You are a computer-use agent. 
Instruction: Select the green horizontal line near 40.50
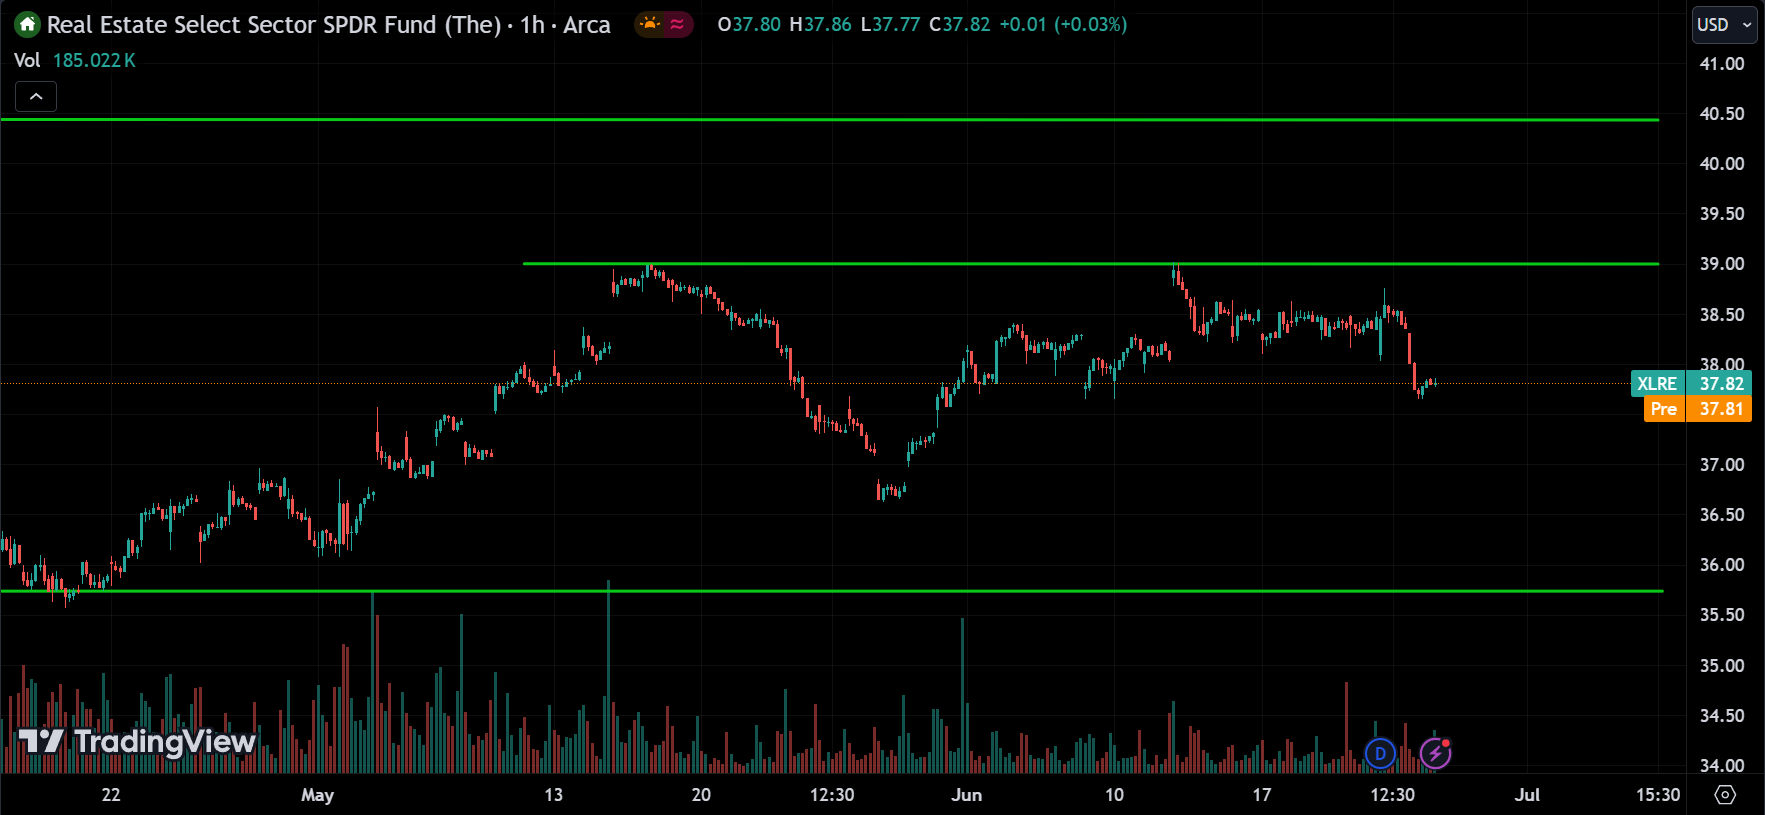(x=830, y=120)
